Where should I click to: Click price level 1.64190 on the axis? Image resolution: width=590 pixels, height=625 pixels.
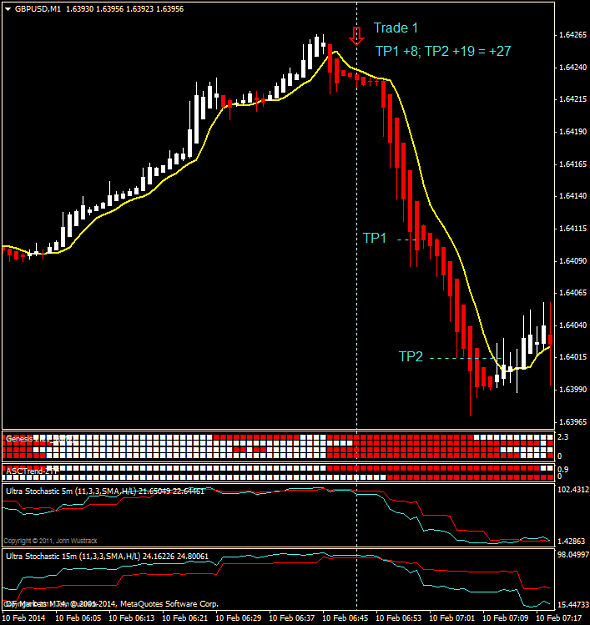point(573,132)
